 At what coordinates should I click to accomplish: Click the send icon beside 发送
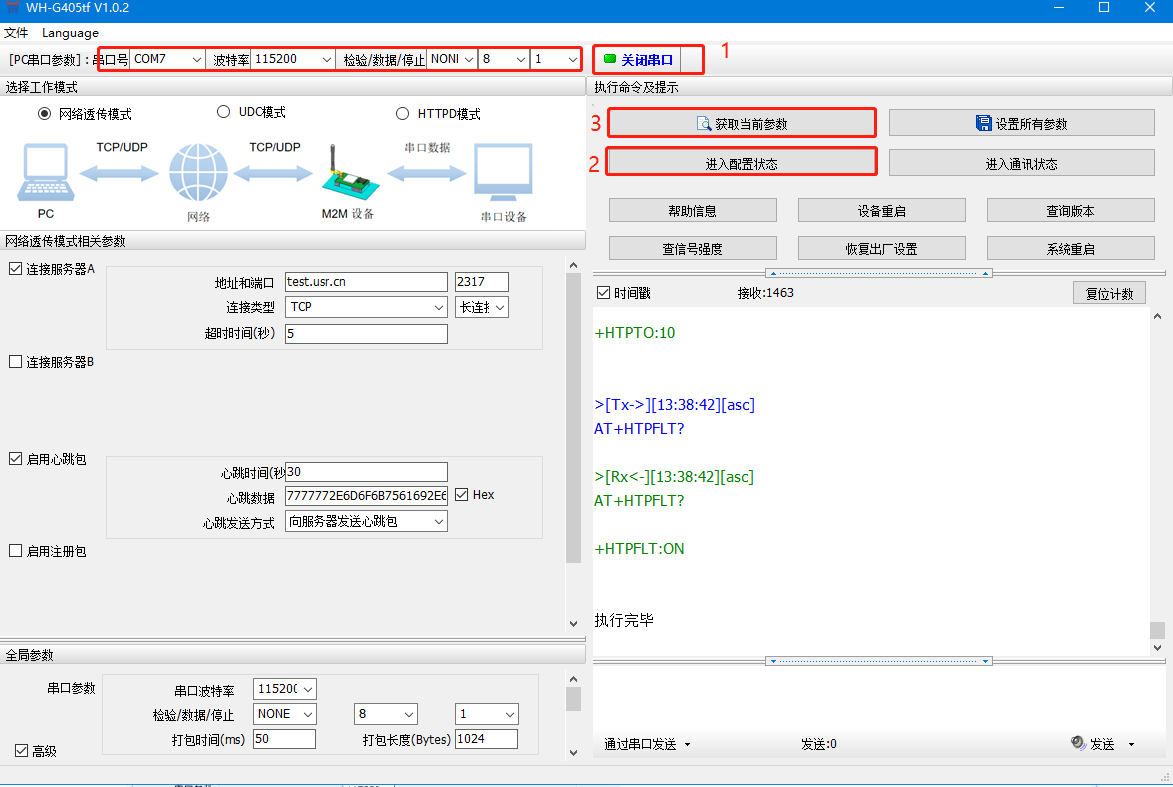tap(1078, 743)
